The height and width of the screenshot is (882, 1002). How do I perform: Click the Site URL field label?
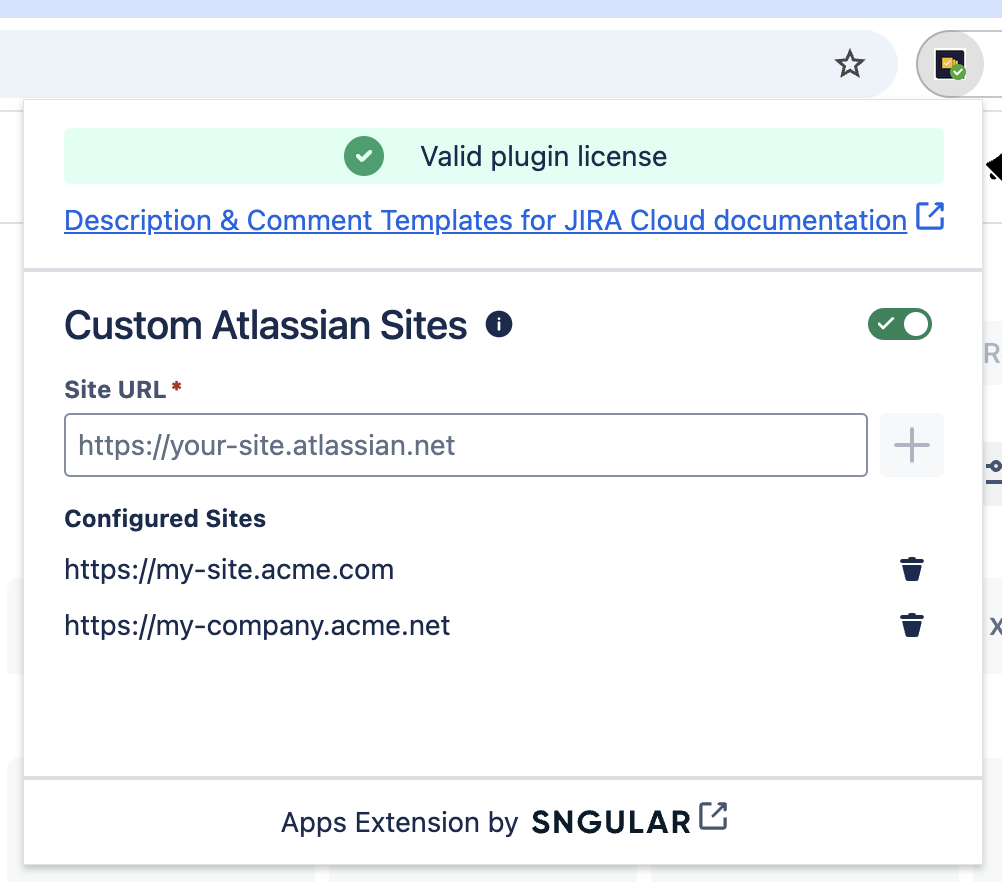click(x=115, y=389)
